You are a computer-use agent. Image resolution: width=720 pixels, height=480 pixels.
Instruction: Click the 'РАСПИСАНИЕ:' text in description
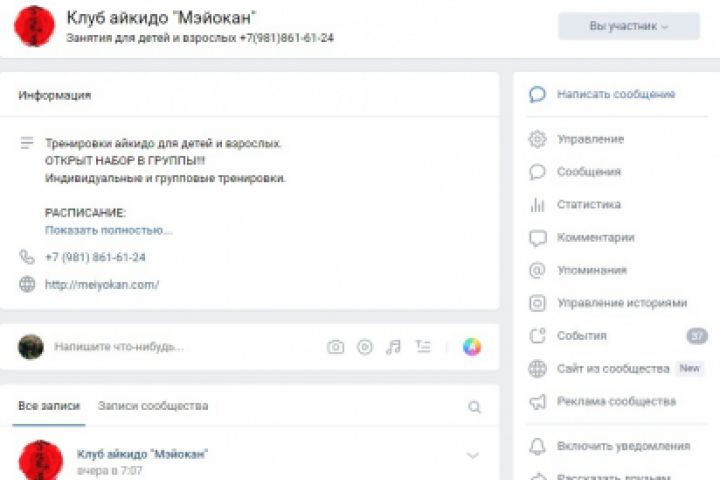point(85,213)
